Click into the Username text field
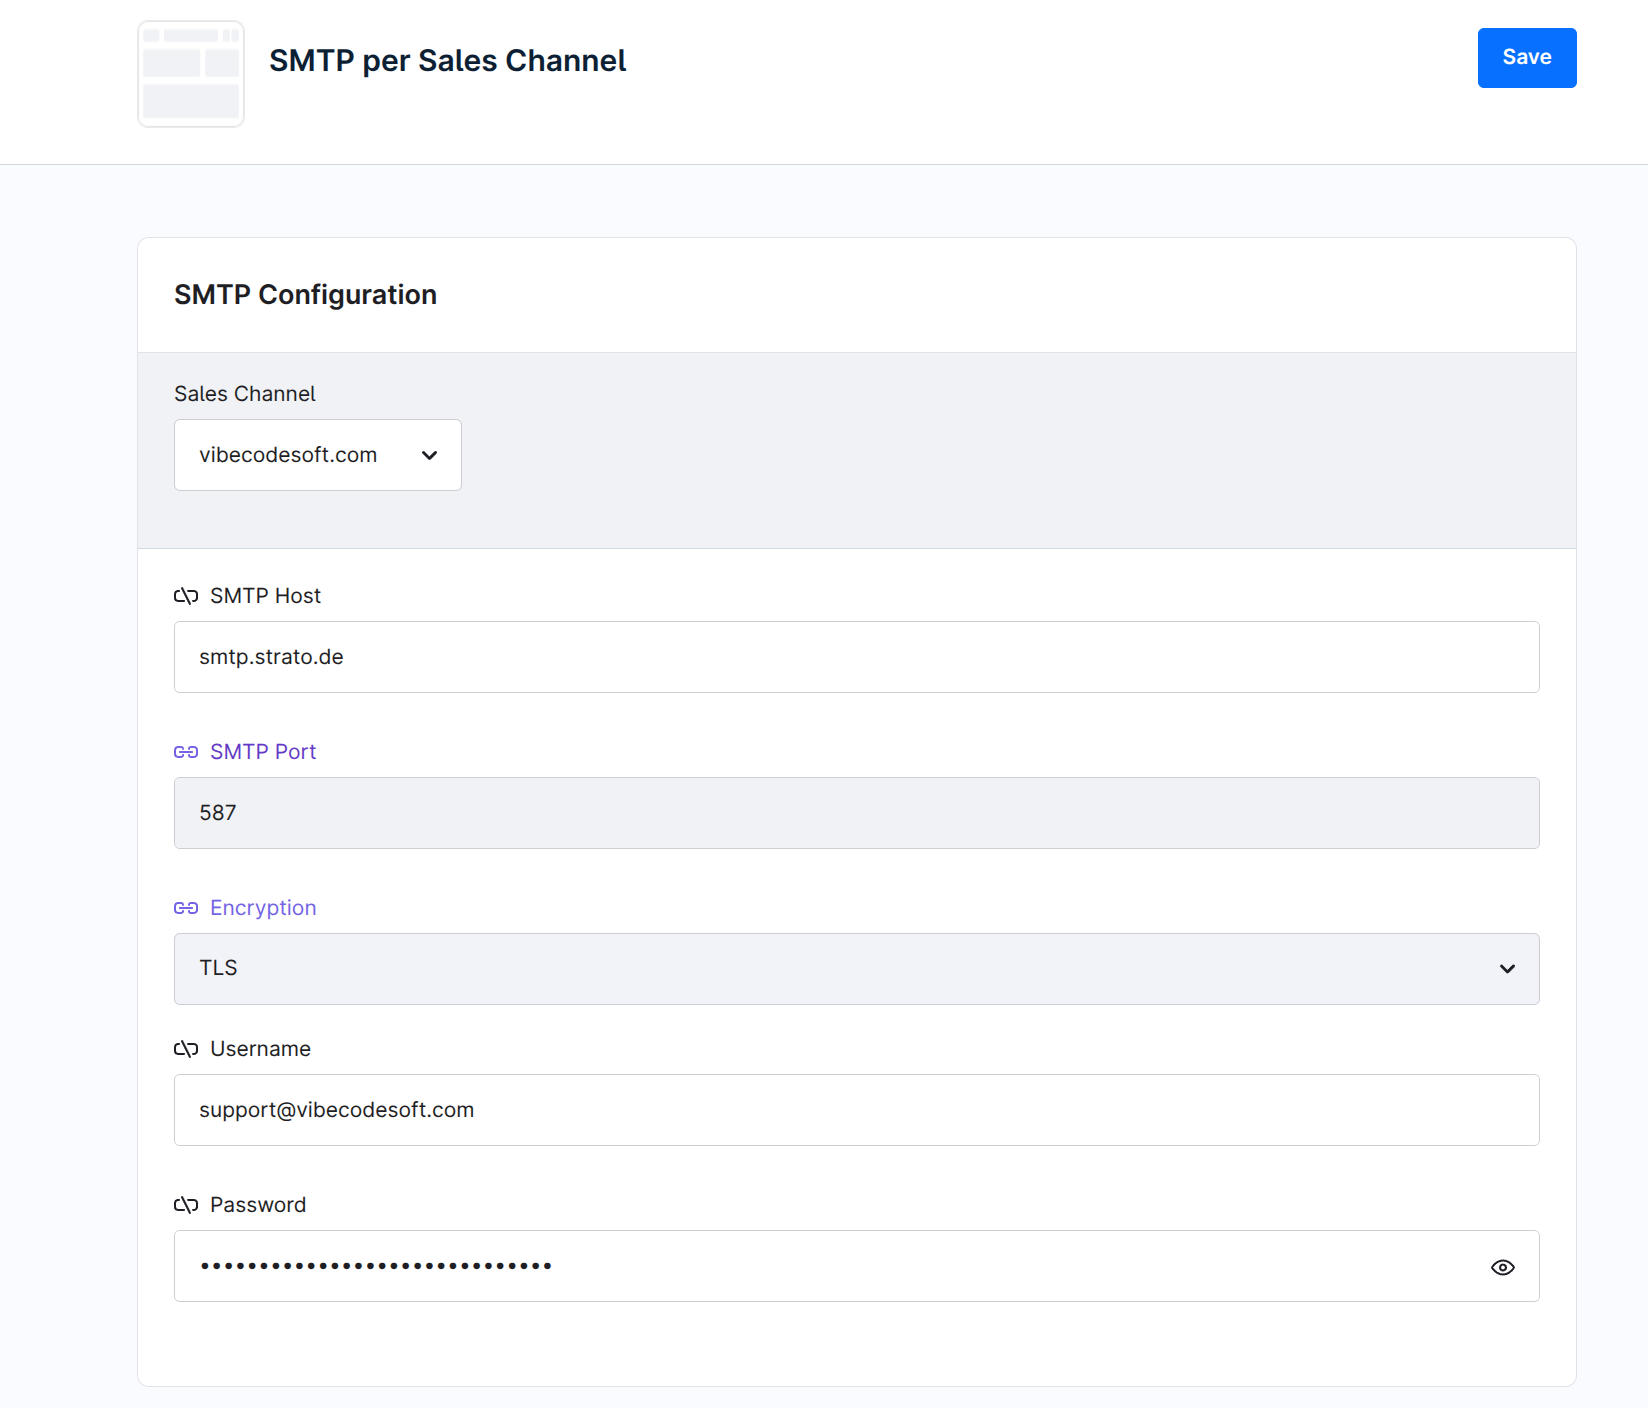1648x1408 pixels. coord(856,1110)
